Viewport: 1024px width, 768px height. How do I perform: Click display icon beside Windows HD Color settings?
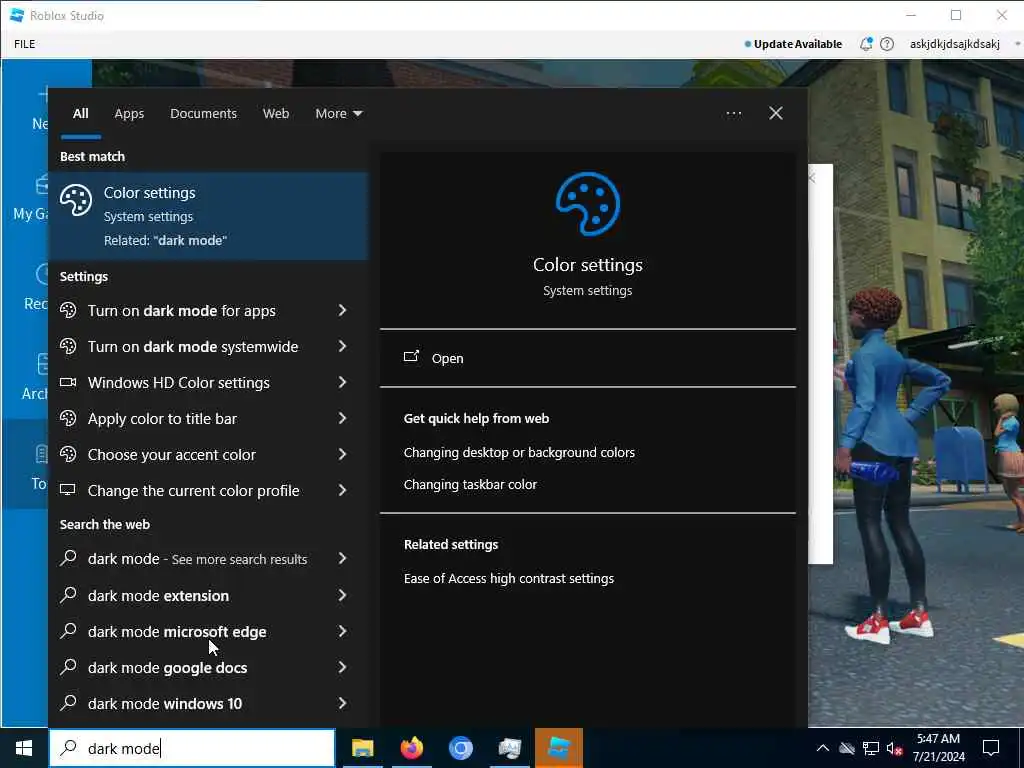pyautogui.click(x=68, y=382)
